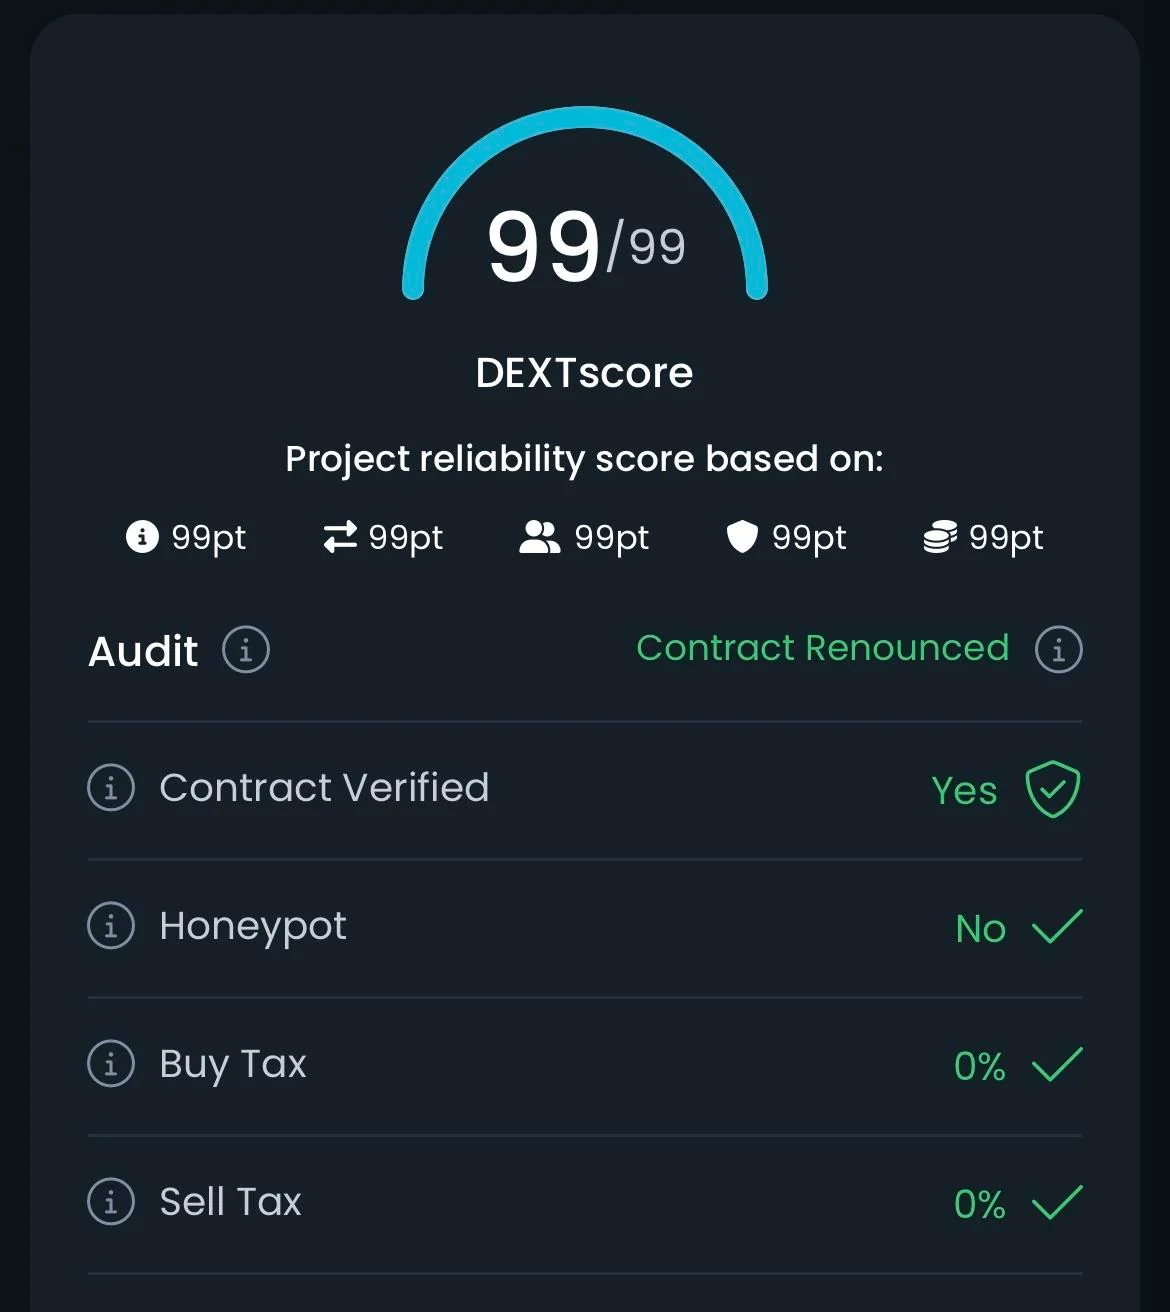1170x1312 pixels.
Task: Tap the Contract Verified Yes value
Action: pyautogui.click(x=964, y=790)
